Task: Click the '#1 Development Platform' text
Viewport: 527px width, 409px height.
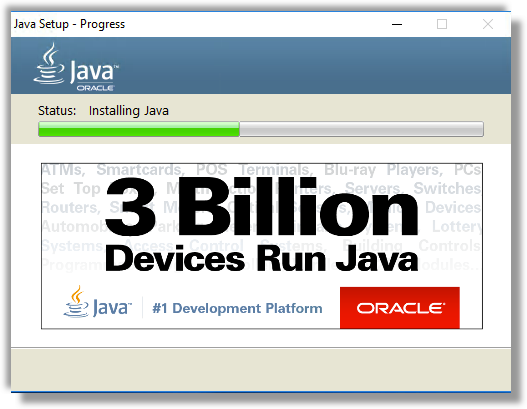Action: [x=237, y=308]
